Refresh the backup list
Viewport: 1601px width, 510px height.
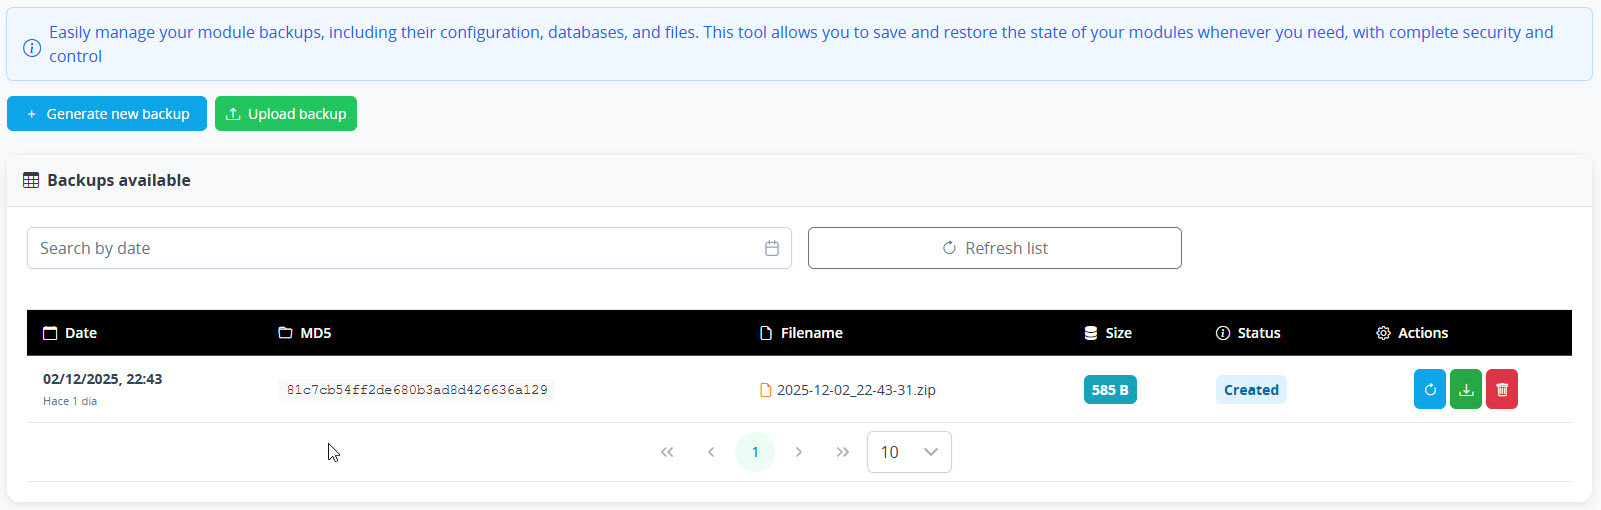click(995, 248)
